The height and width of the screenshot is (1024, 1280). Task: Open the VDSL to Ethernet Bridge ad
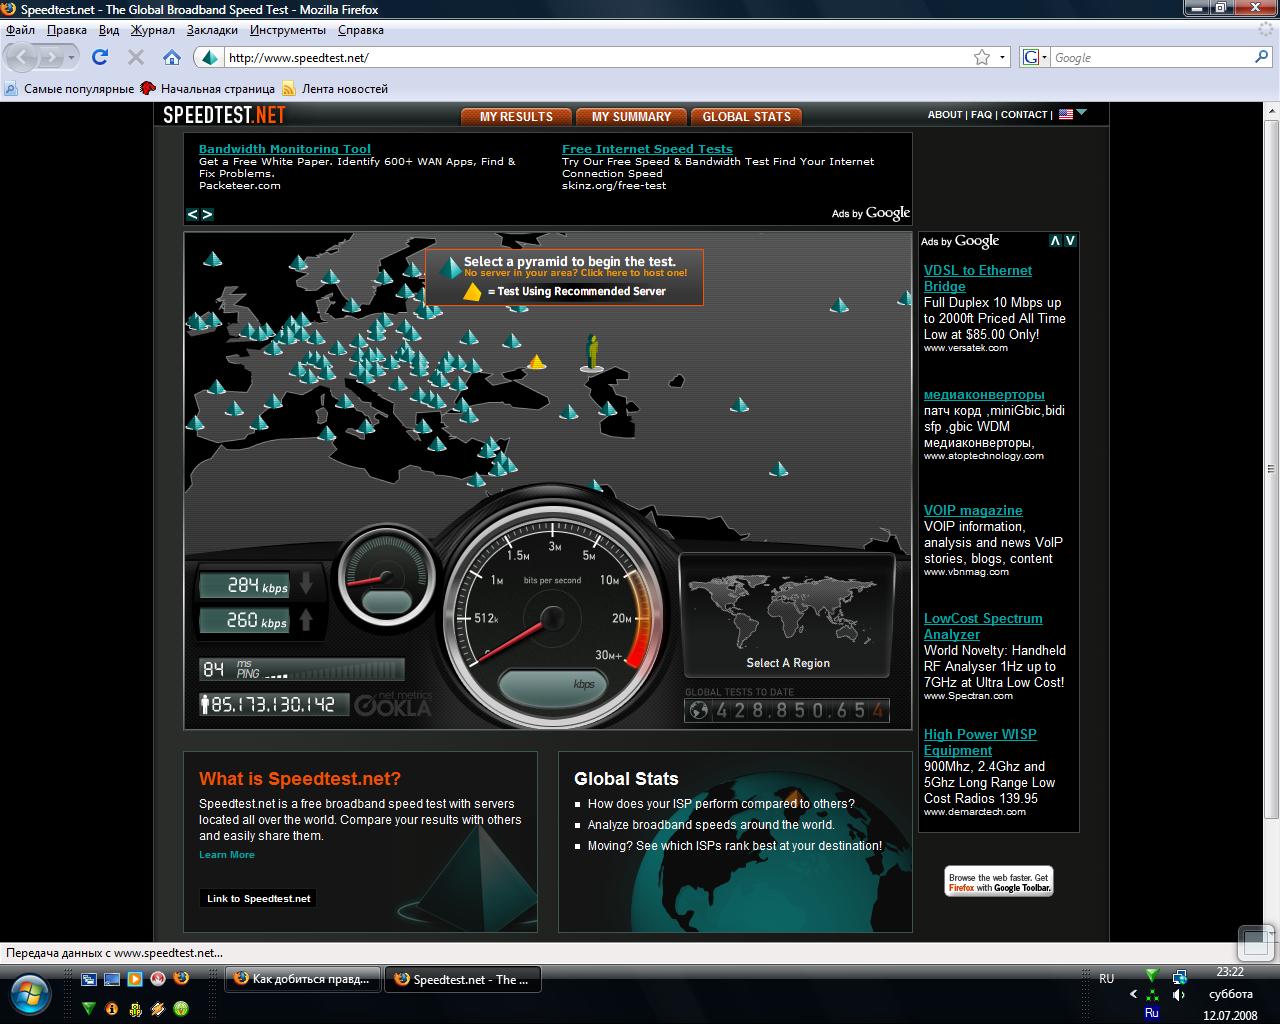(x=978, y=278)
